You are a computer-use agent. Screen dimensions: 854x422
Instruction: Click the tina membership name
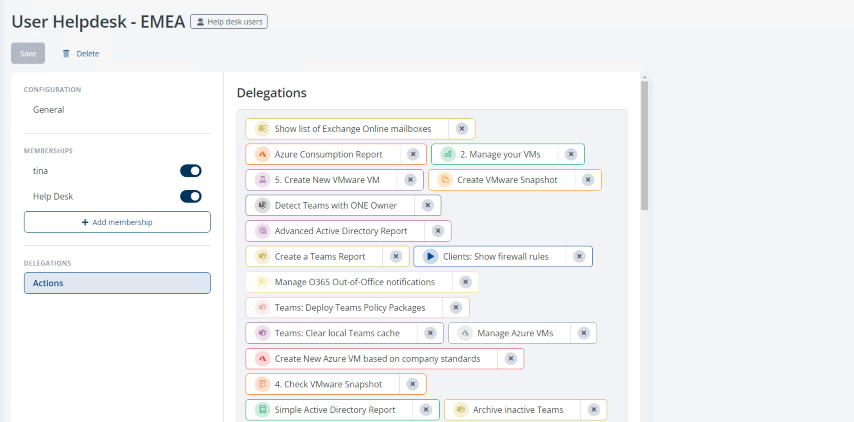[x=40, y=171]
